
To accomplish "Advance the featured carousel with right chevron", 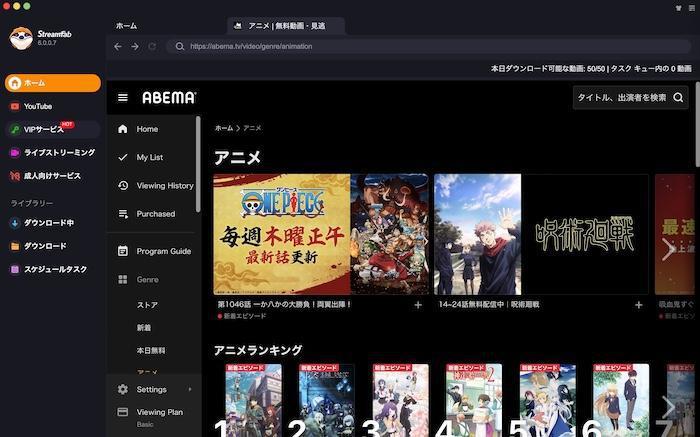I will point(668,250).
